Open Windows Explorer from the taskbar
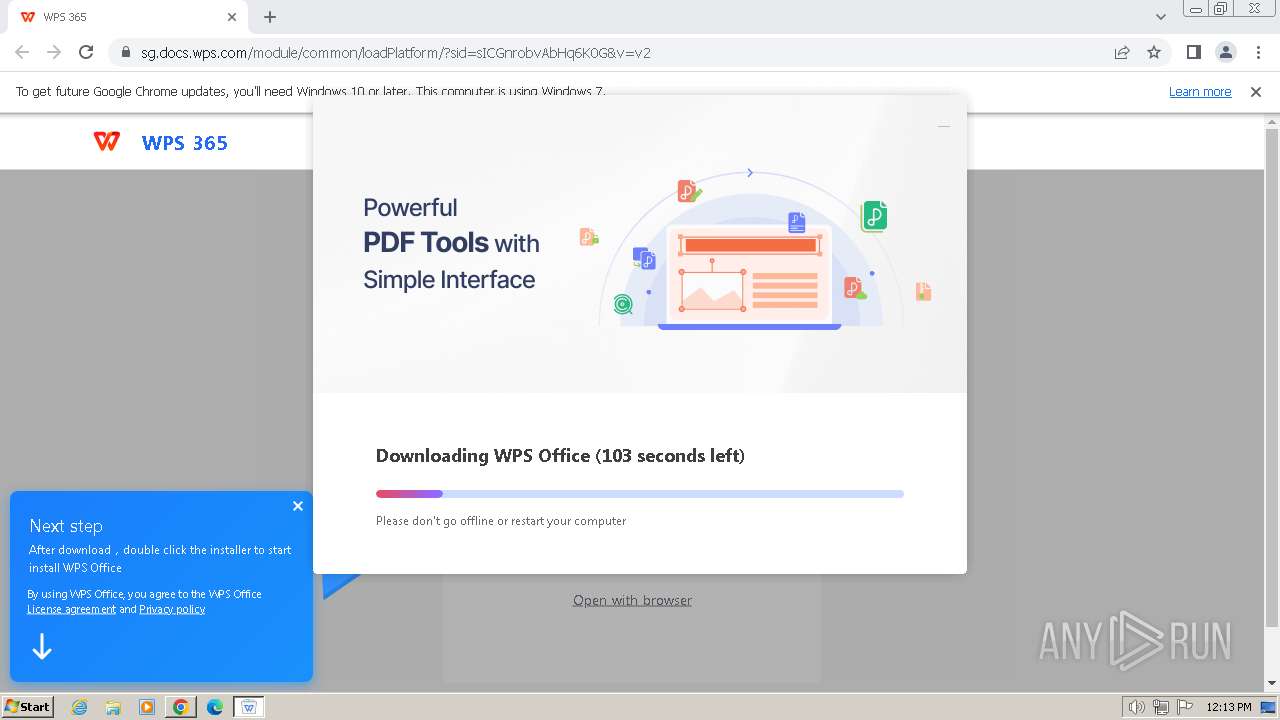The width and height of the screenshot is (1280, 720). pos(113,707)
